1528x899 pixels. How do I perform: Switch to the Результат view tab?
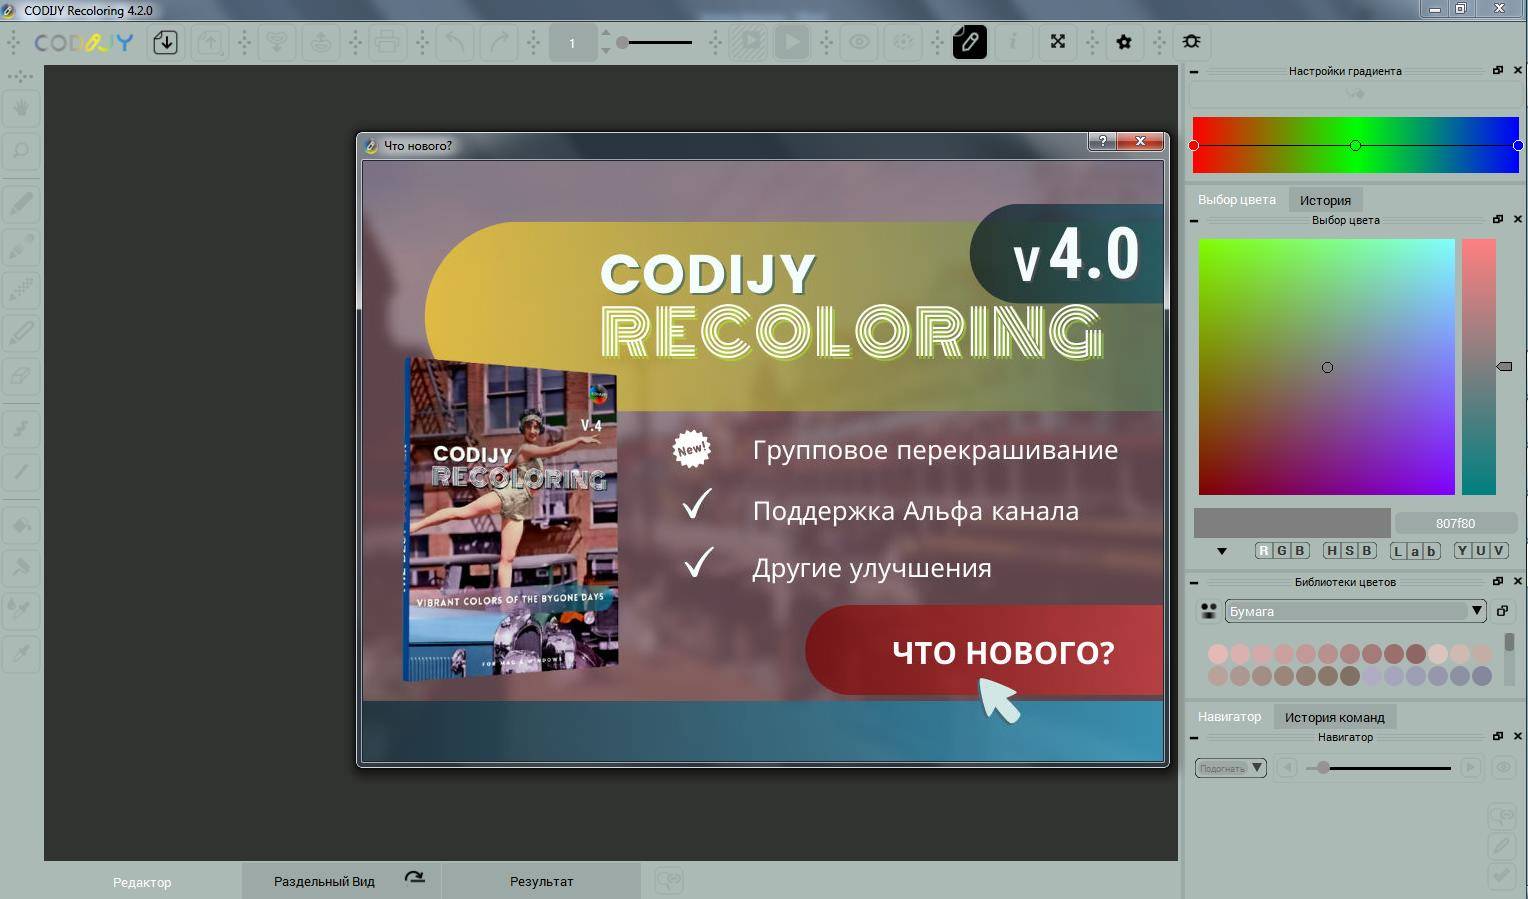(x=541, y=881)
